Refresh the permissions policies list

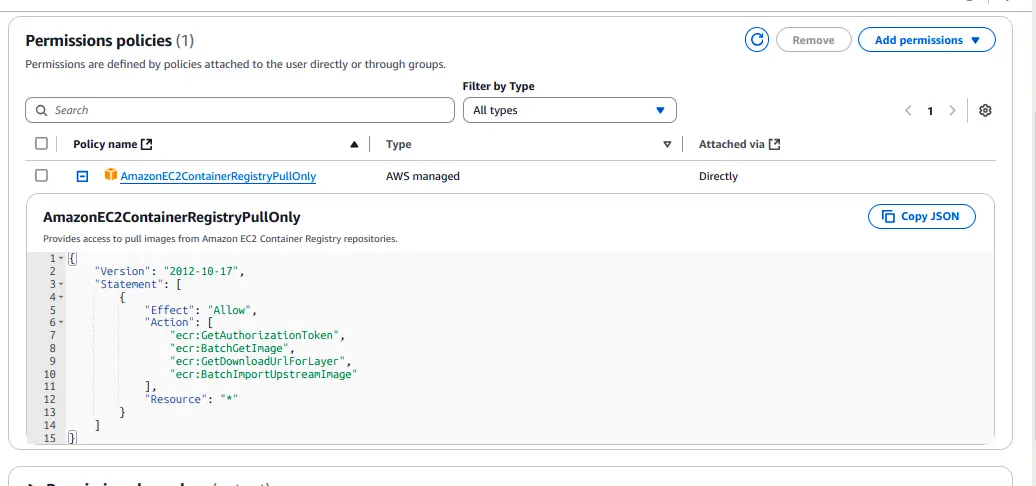tap(757, 40)
